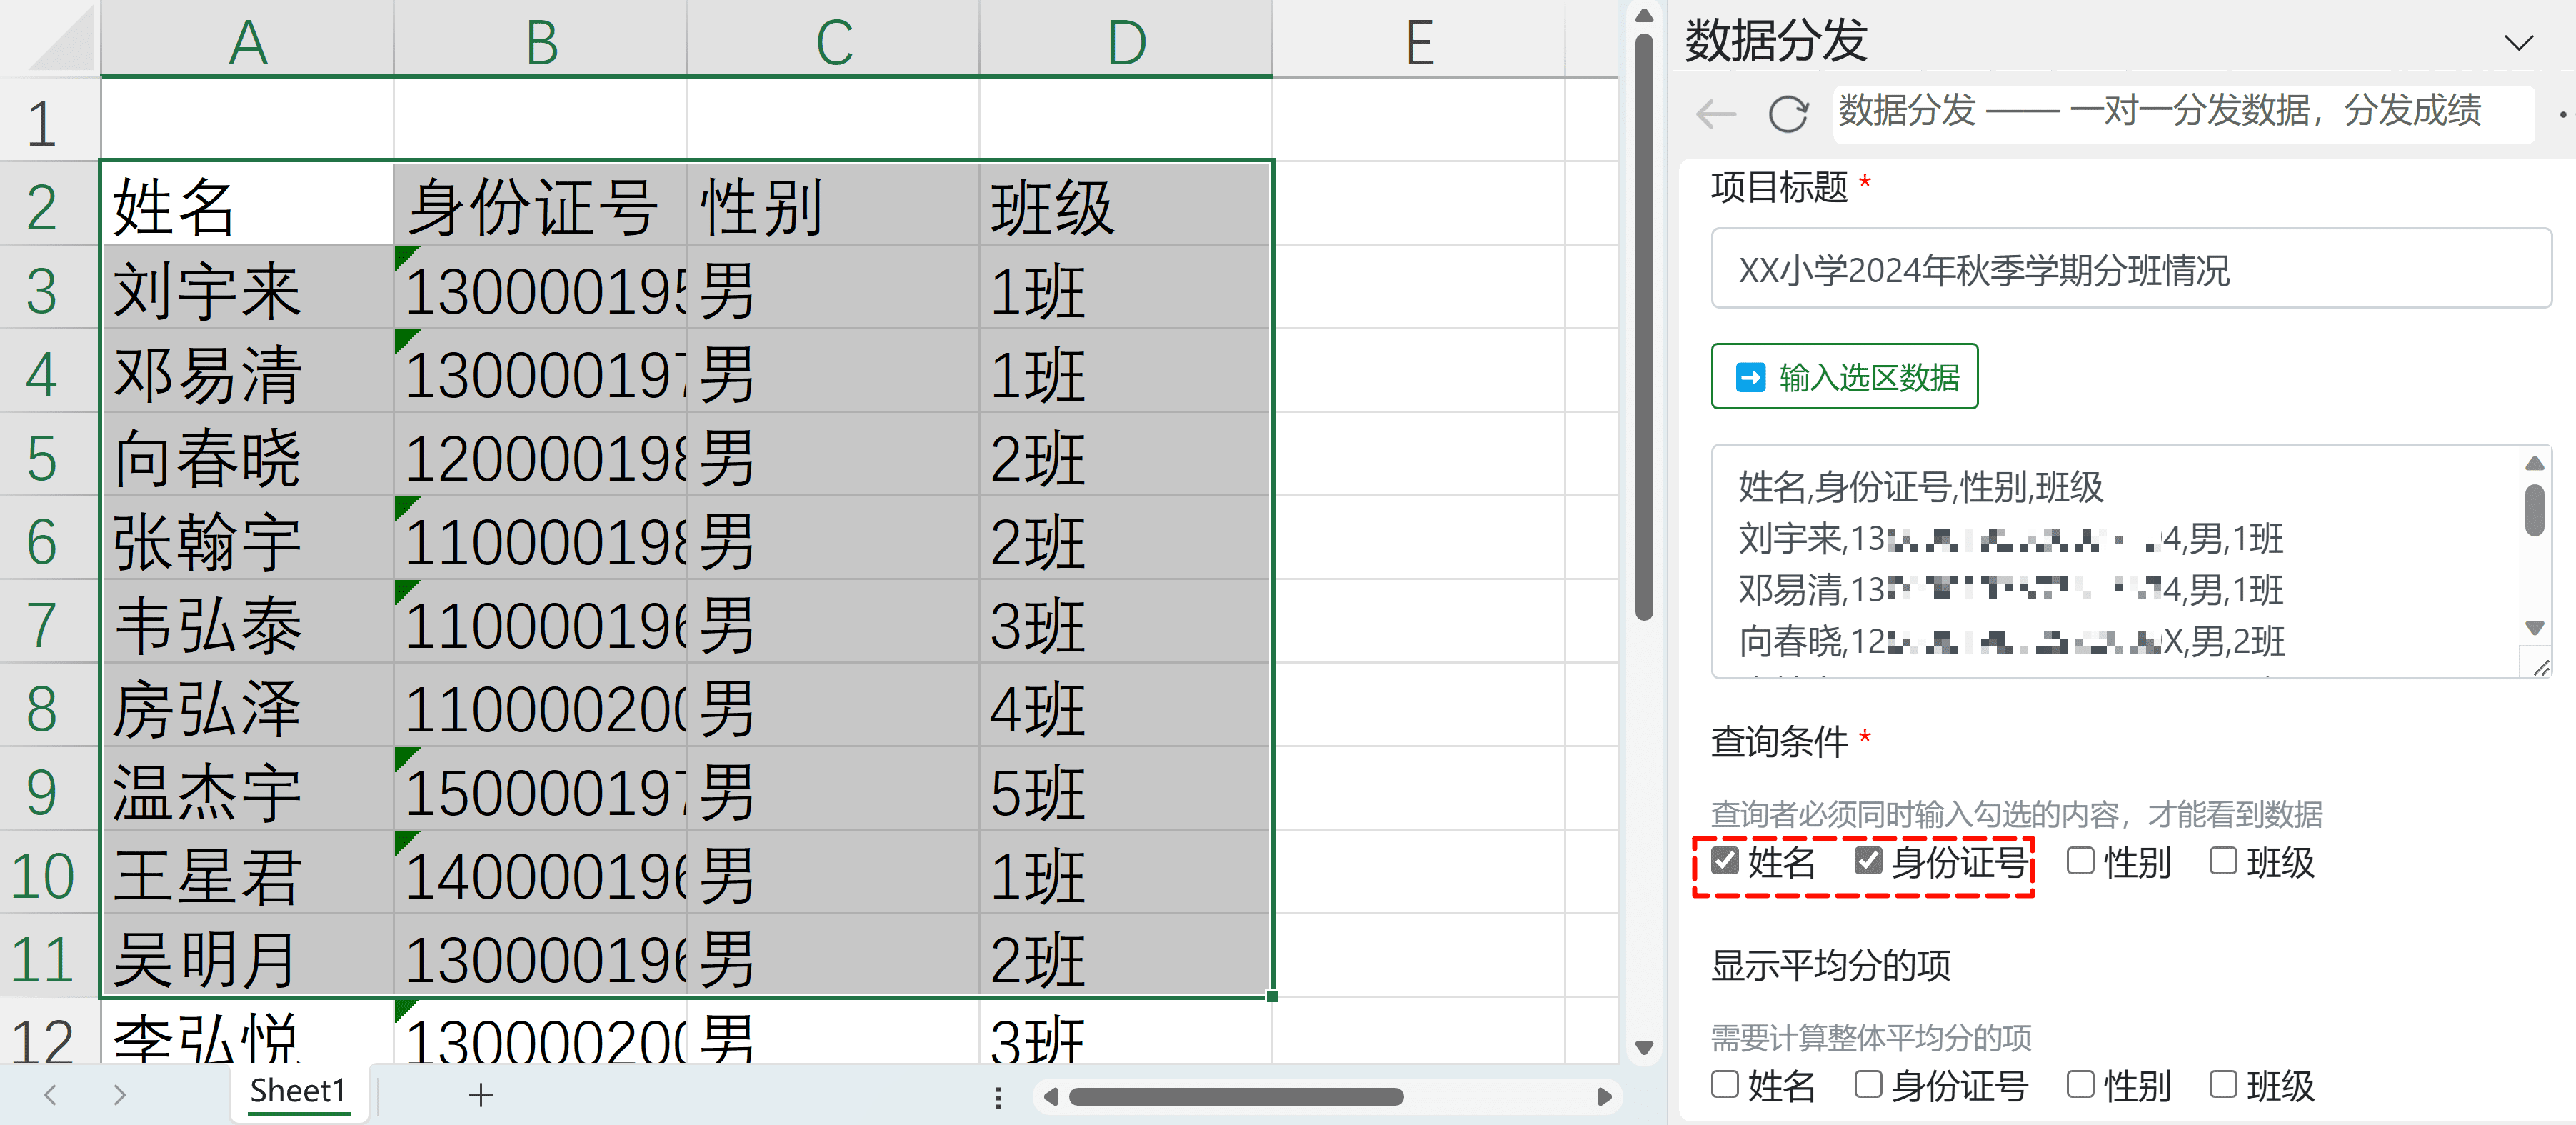2576x1125 pixels.
Task: Click the refresh icon in the 数据分发 panel
Action: [x=1789, y=113]
